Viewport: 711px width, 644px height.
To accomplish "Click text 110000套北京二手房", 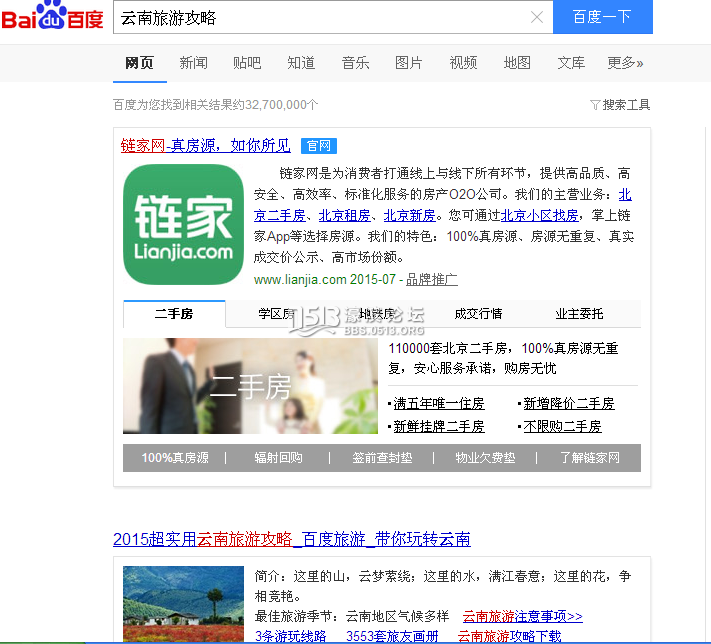I will coord(448,348).
